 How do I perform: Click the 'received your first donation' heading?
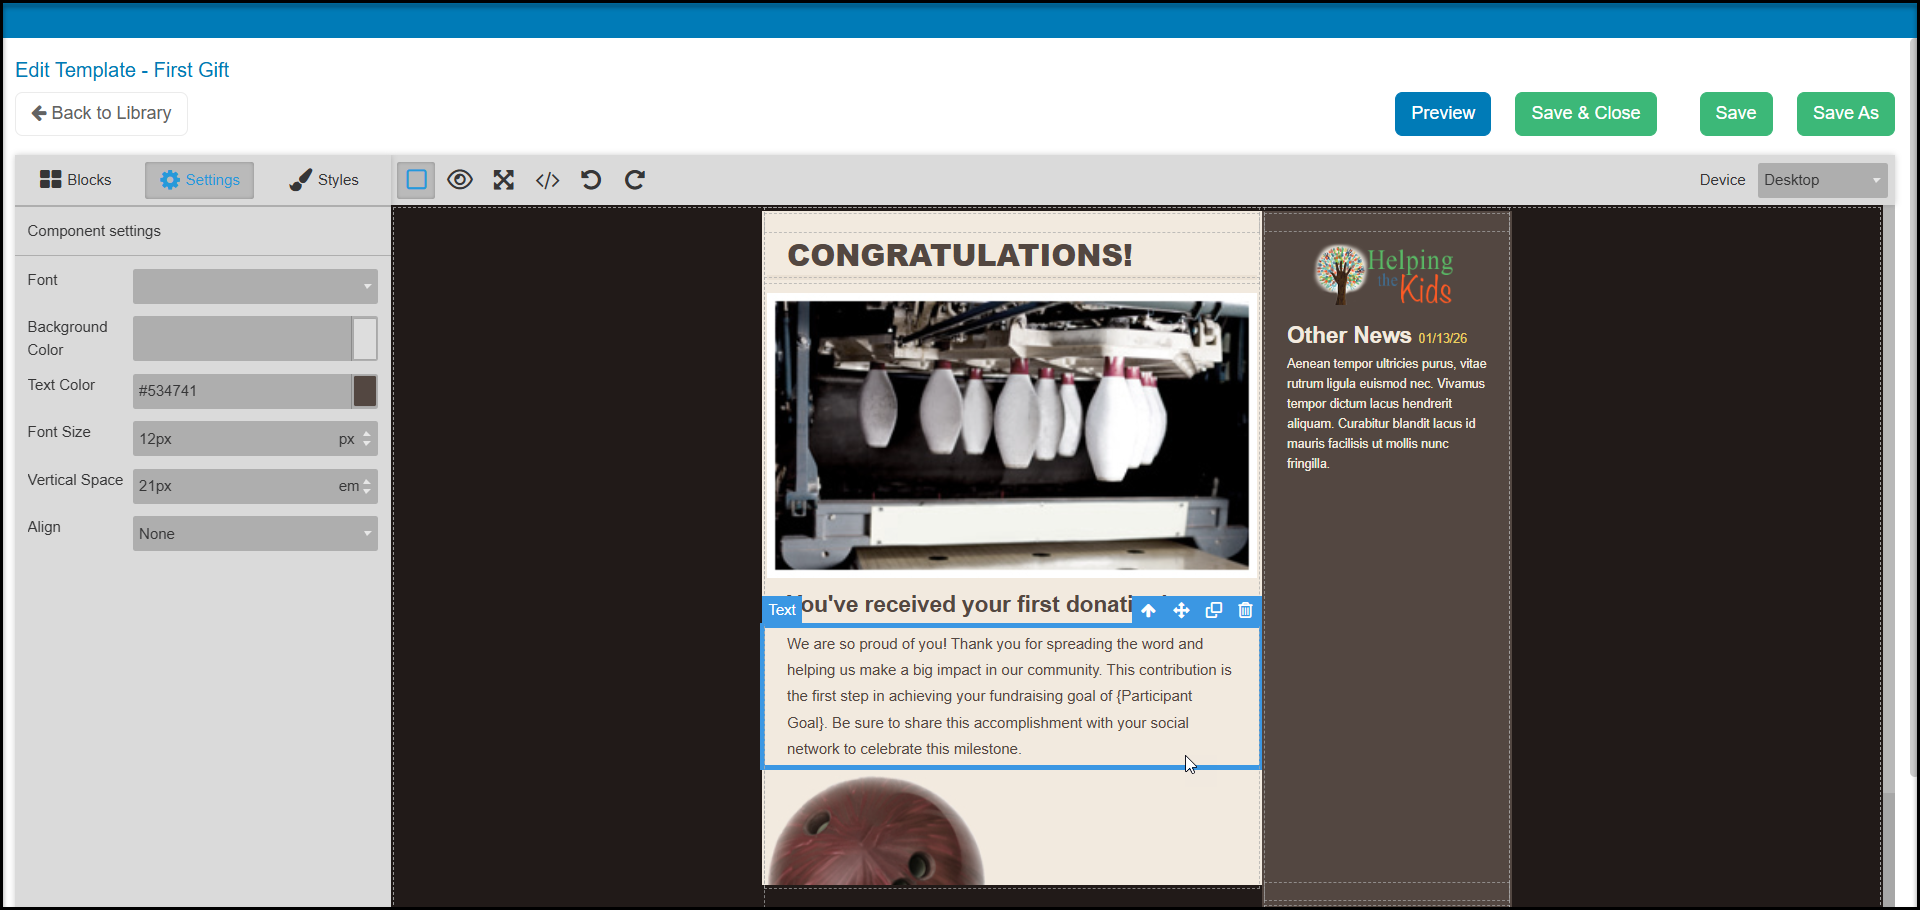coord(966,604)
